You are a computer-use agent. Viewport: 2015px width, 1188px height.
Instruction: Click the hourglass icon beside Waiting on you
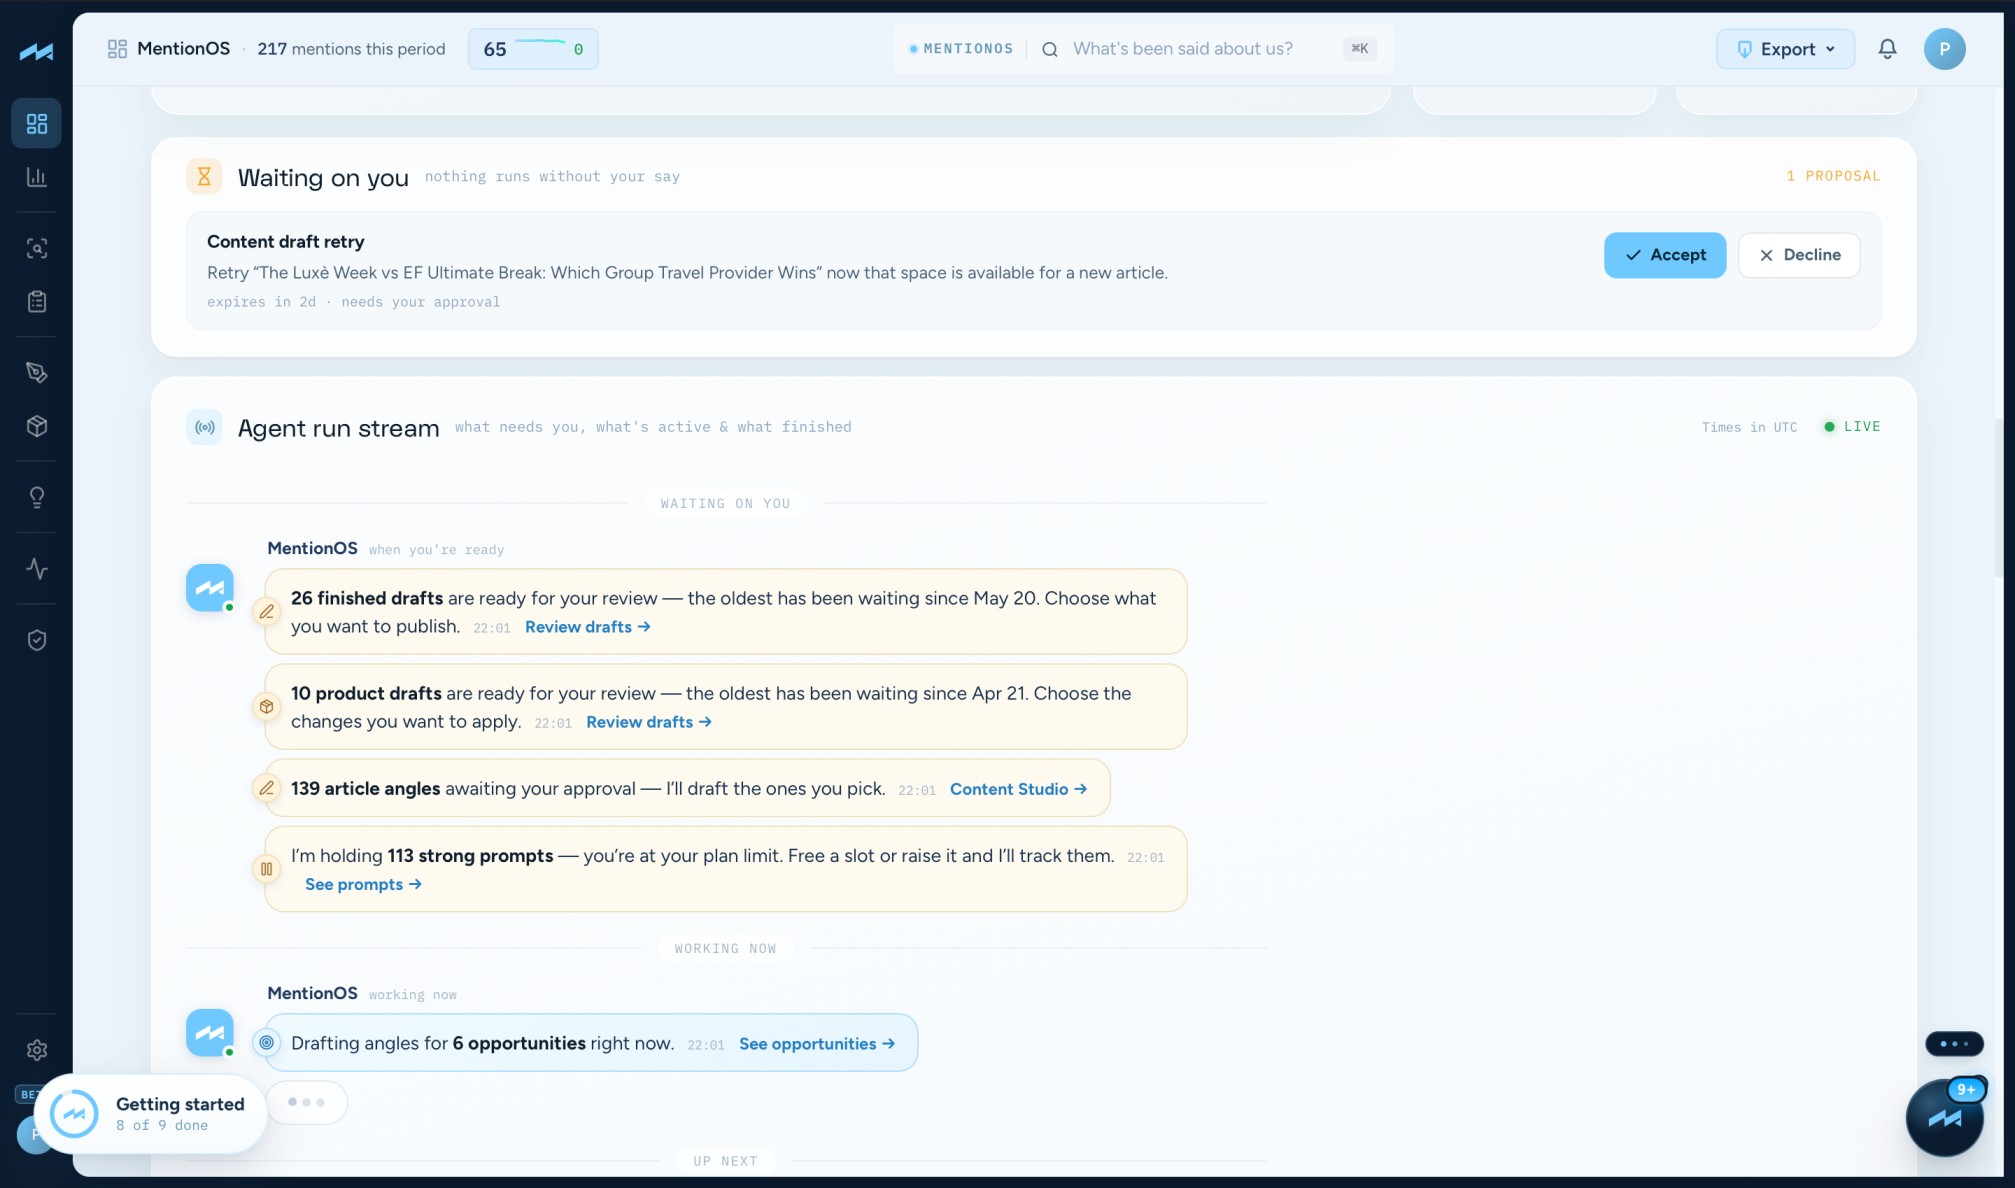(x=204, y=177)
